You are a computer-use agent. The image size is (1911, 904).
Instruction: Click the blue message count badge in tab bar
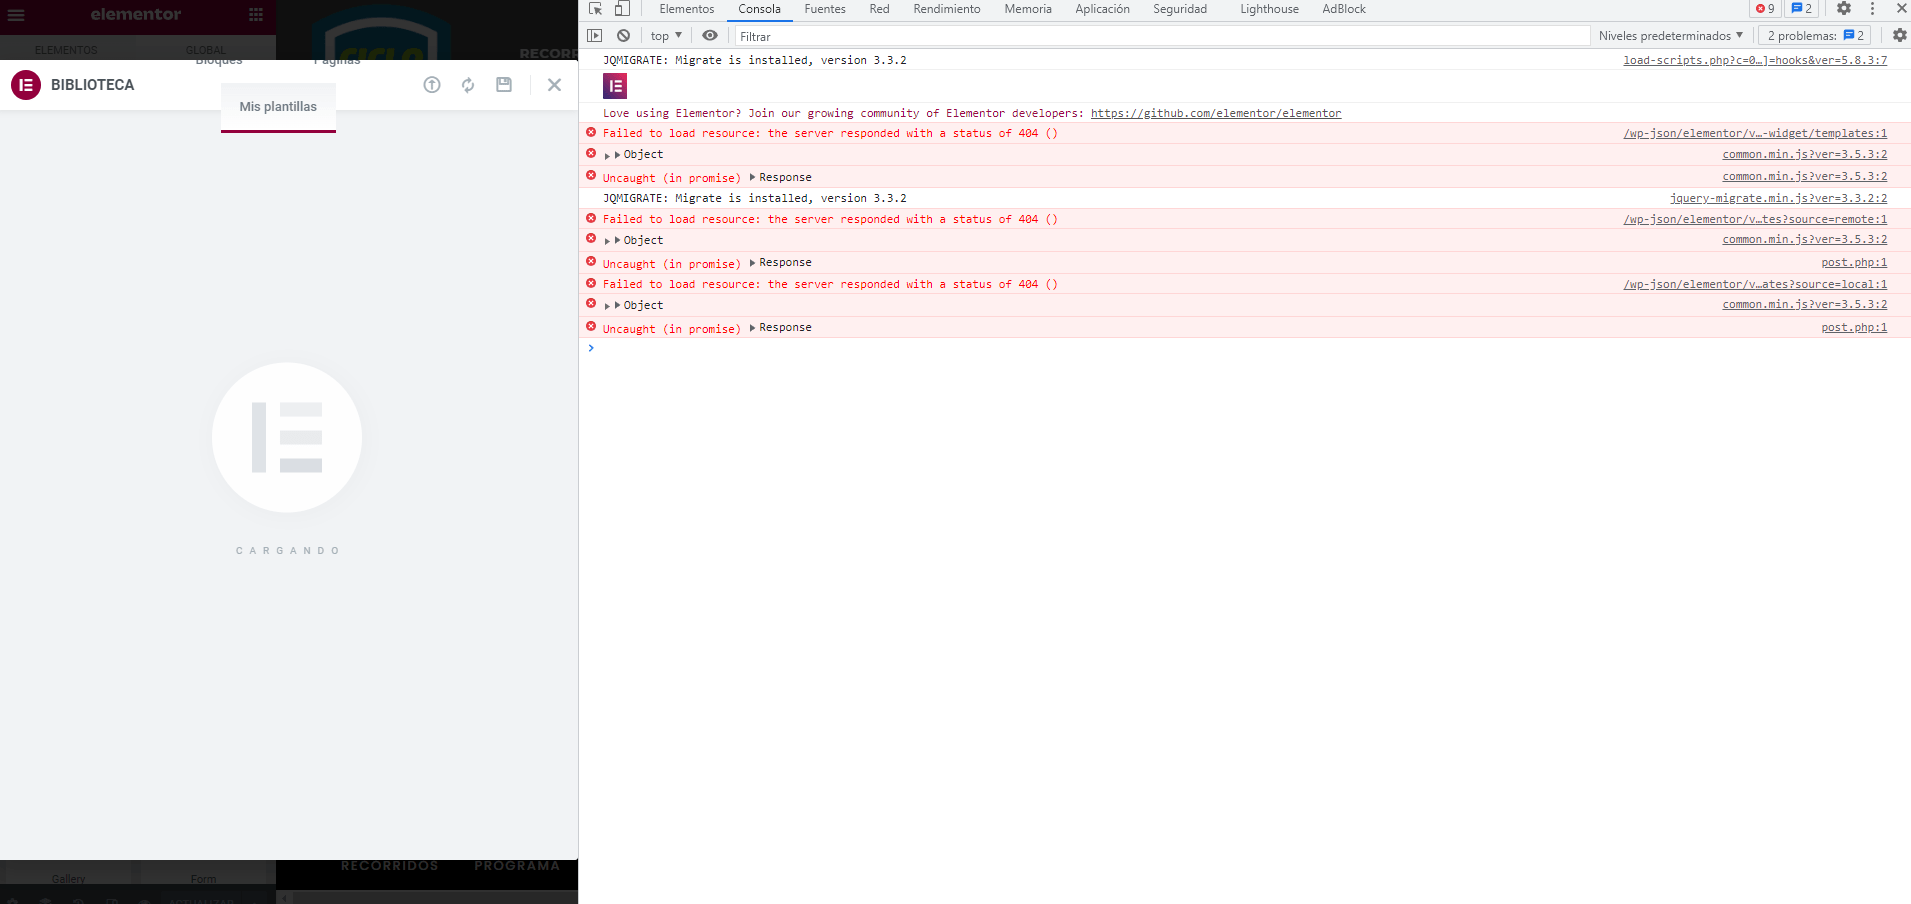coord(1802,9)
